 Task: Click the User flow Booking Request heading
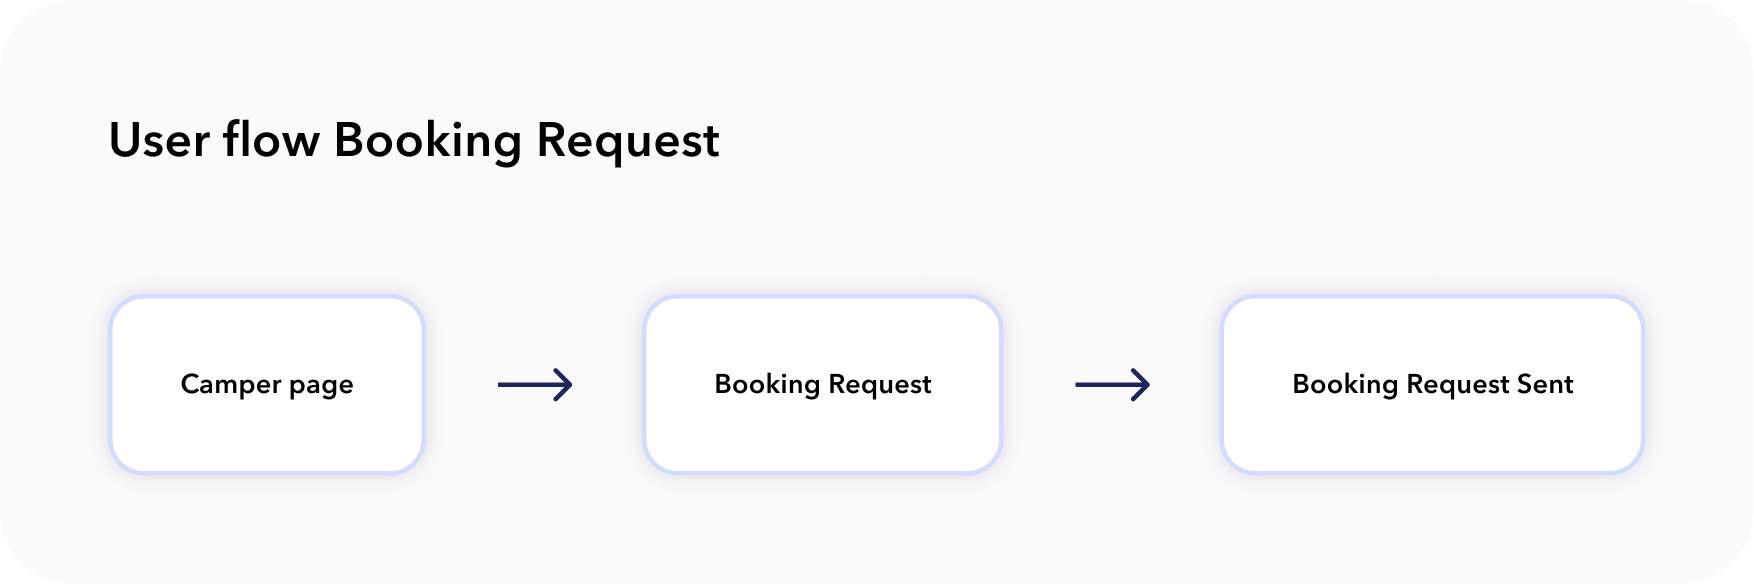tap(414, 141)
